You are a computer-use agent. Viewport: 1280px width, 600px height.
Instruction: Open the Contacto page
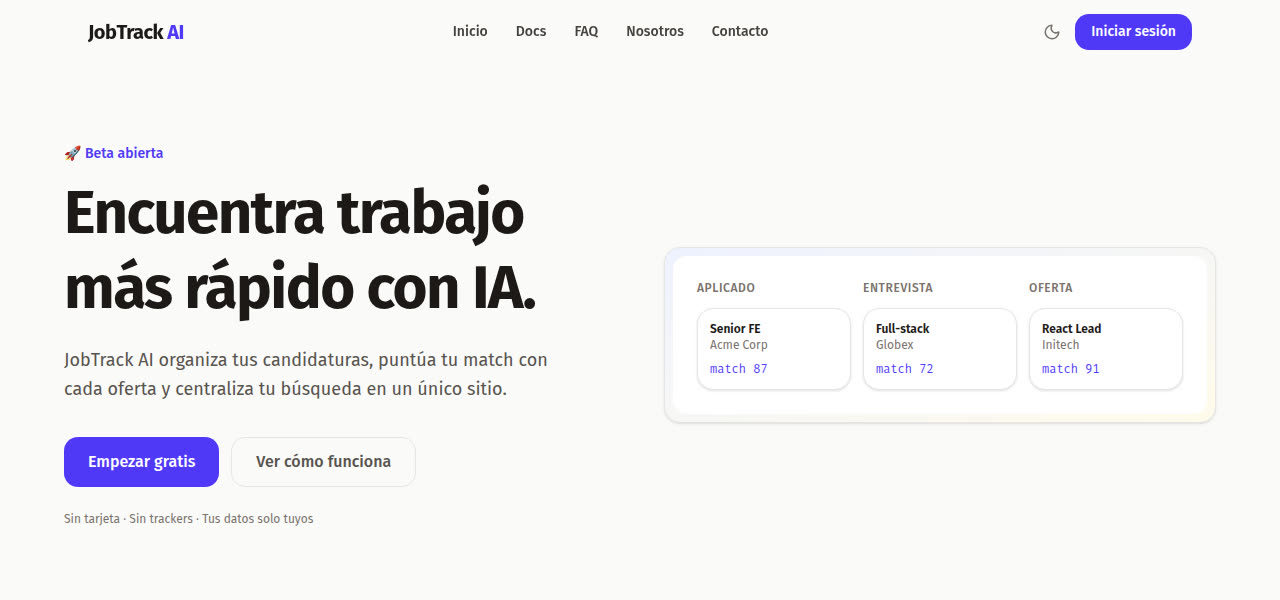[x=740, y=31]
